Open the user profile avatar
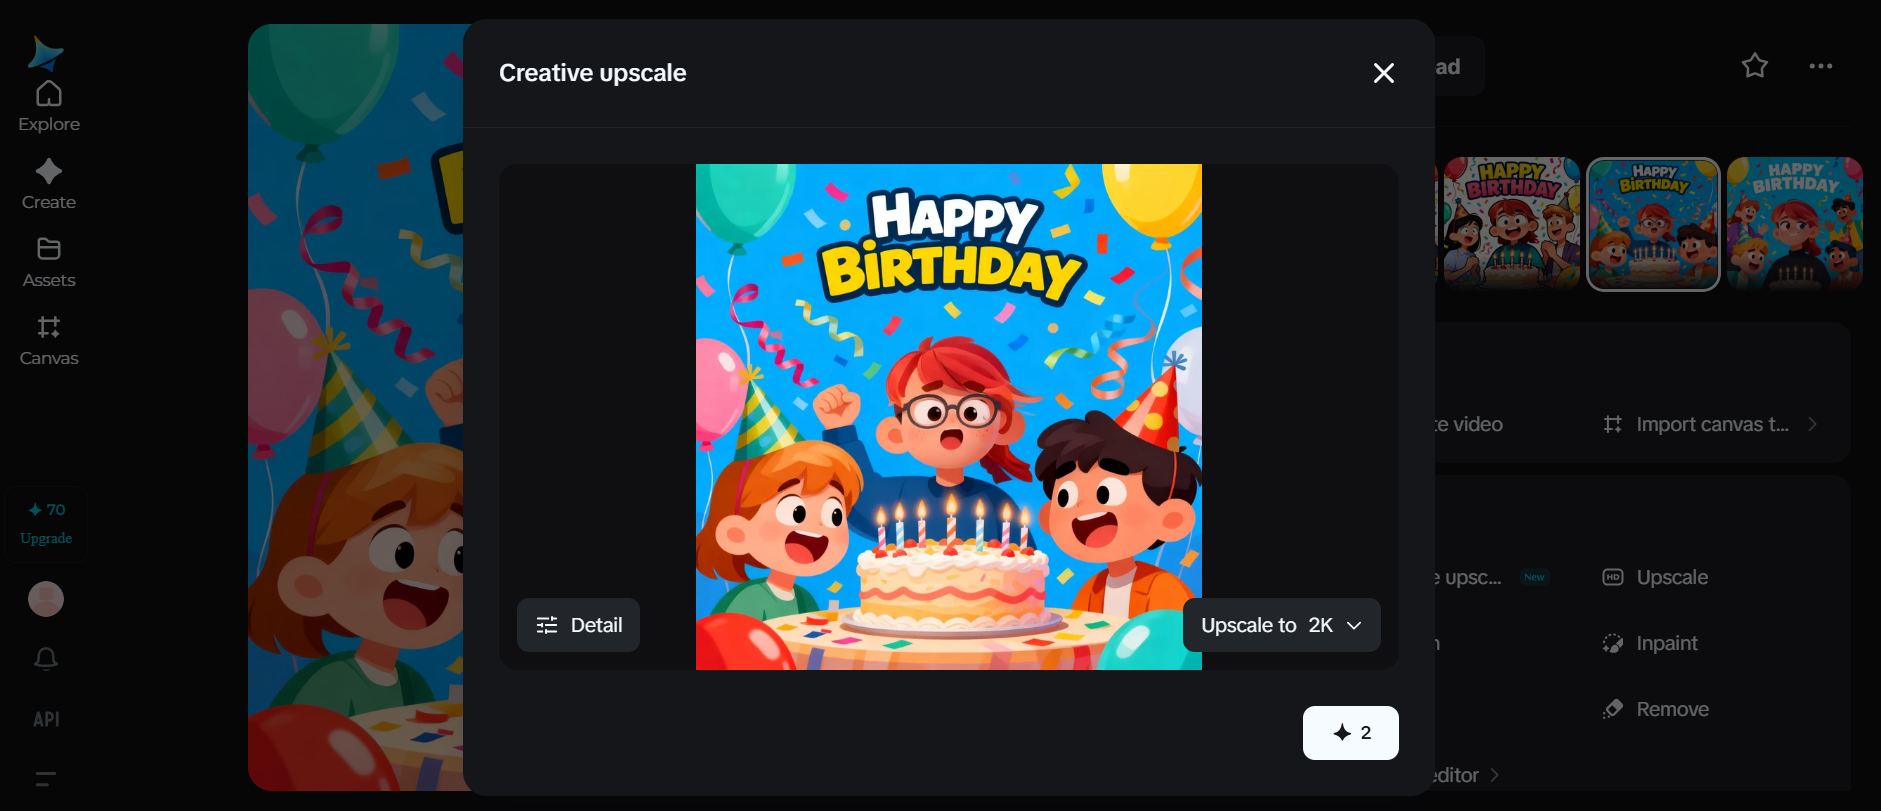The image size is (1881, 811). coord(46,599)
